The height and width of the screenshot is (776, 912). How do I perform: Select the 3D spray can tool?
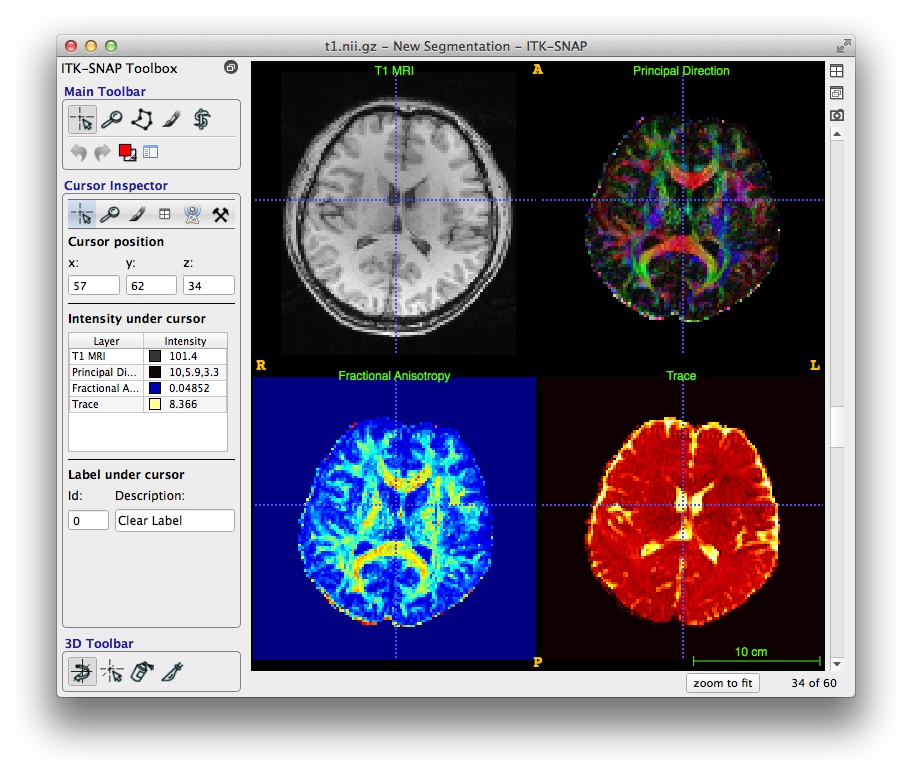pyautogui.click(x=142, y=671)
